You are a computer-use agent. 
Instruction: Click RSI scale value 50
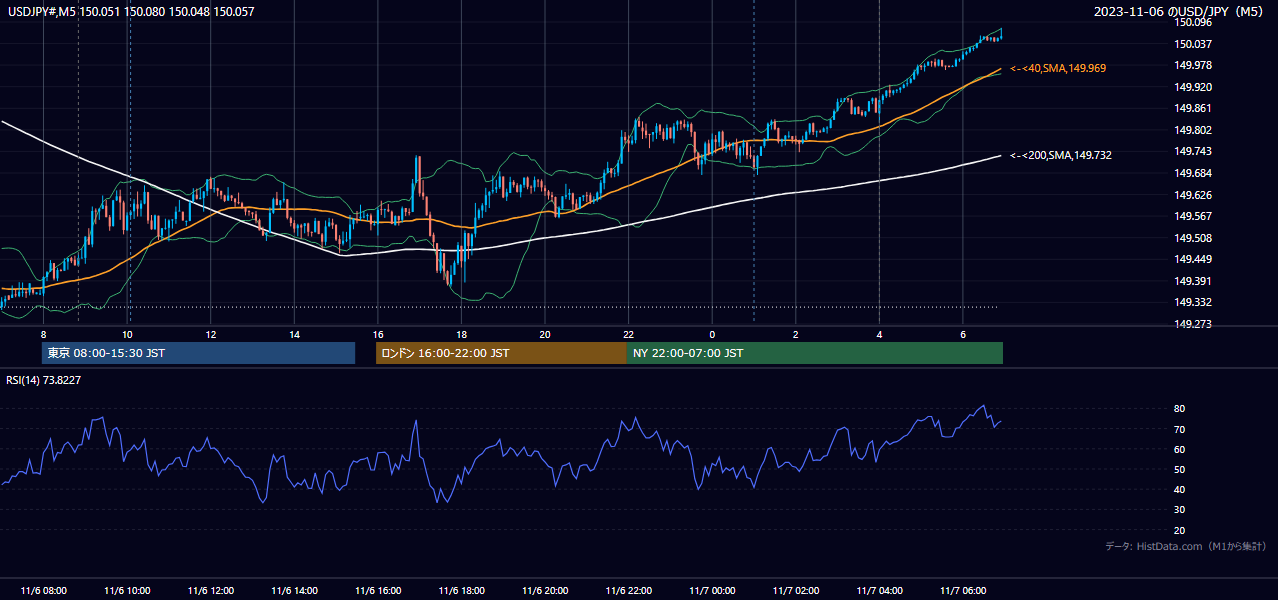point(1180,469)
